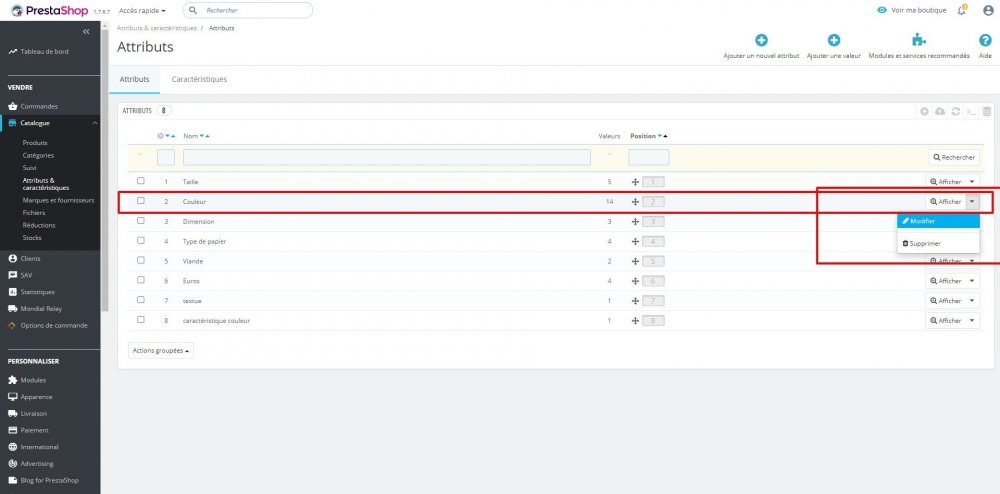Click Afficher for the Taille row
This screenshot has height=494, width=1000.
946,182
